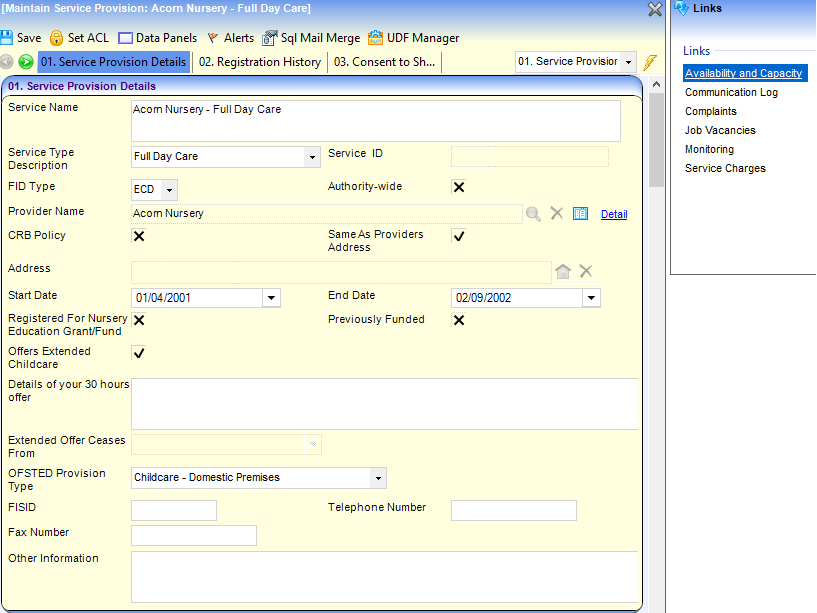817x613 pixels.
Task: Toggle the CRB Policy checkbox
Action: pos(139,236)
